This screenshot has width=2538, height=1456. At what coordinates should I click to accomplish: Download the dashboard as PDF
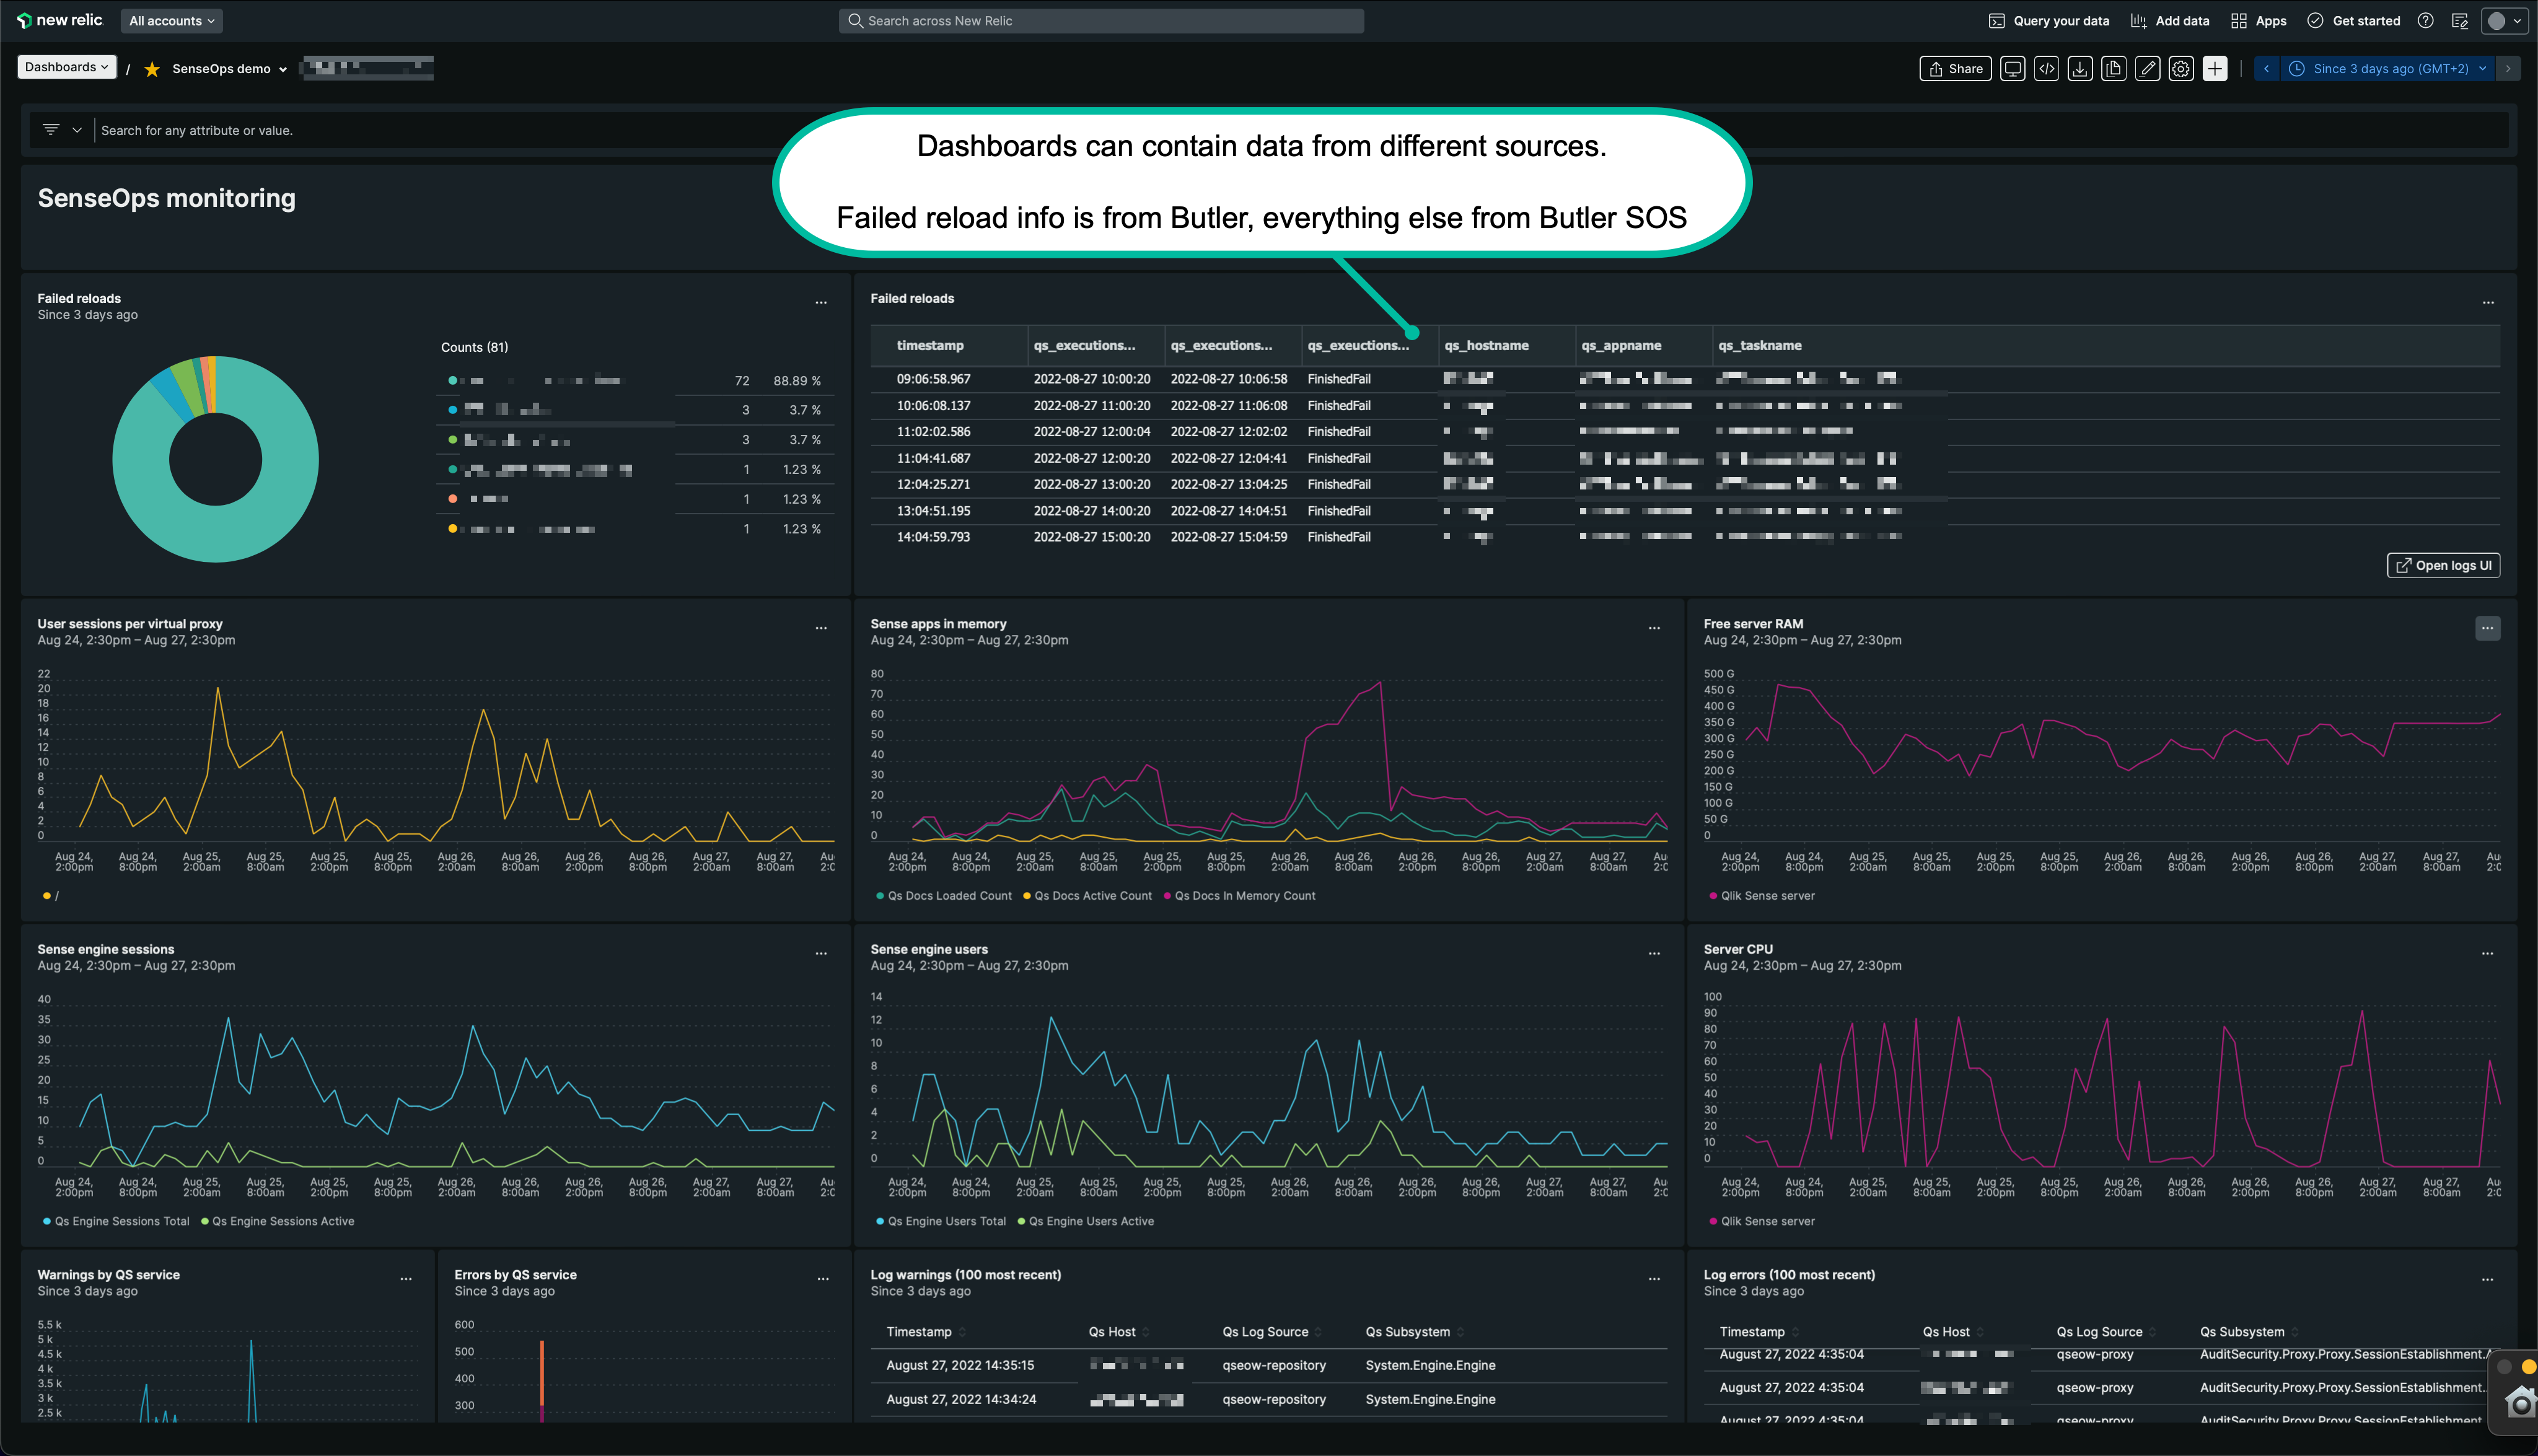pos(2081,68)
